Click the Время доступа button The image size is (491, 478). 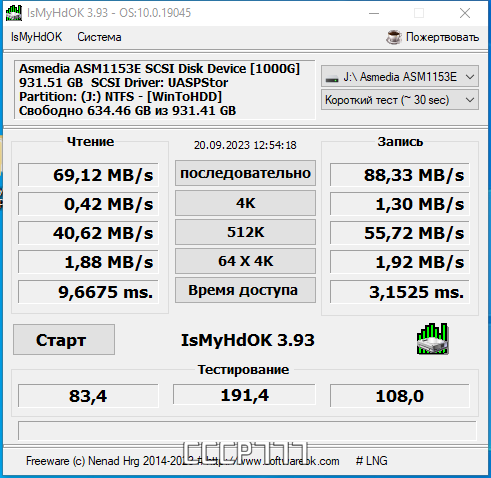coord(245,290)
